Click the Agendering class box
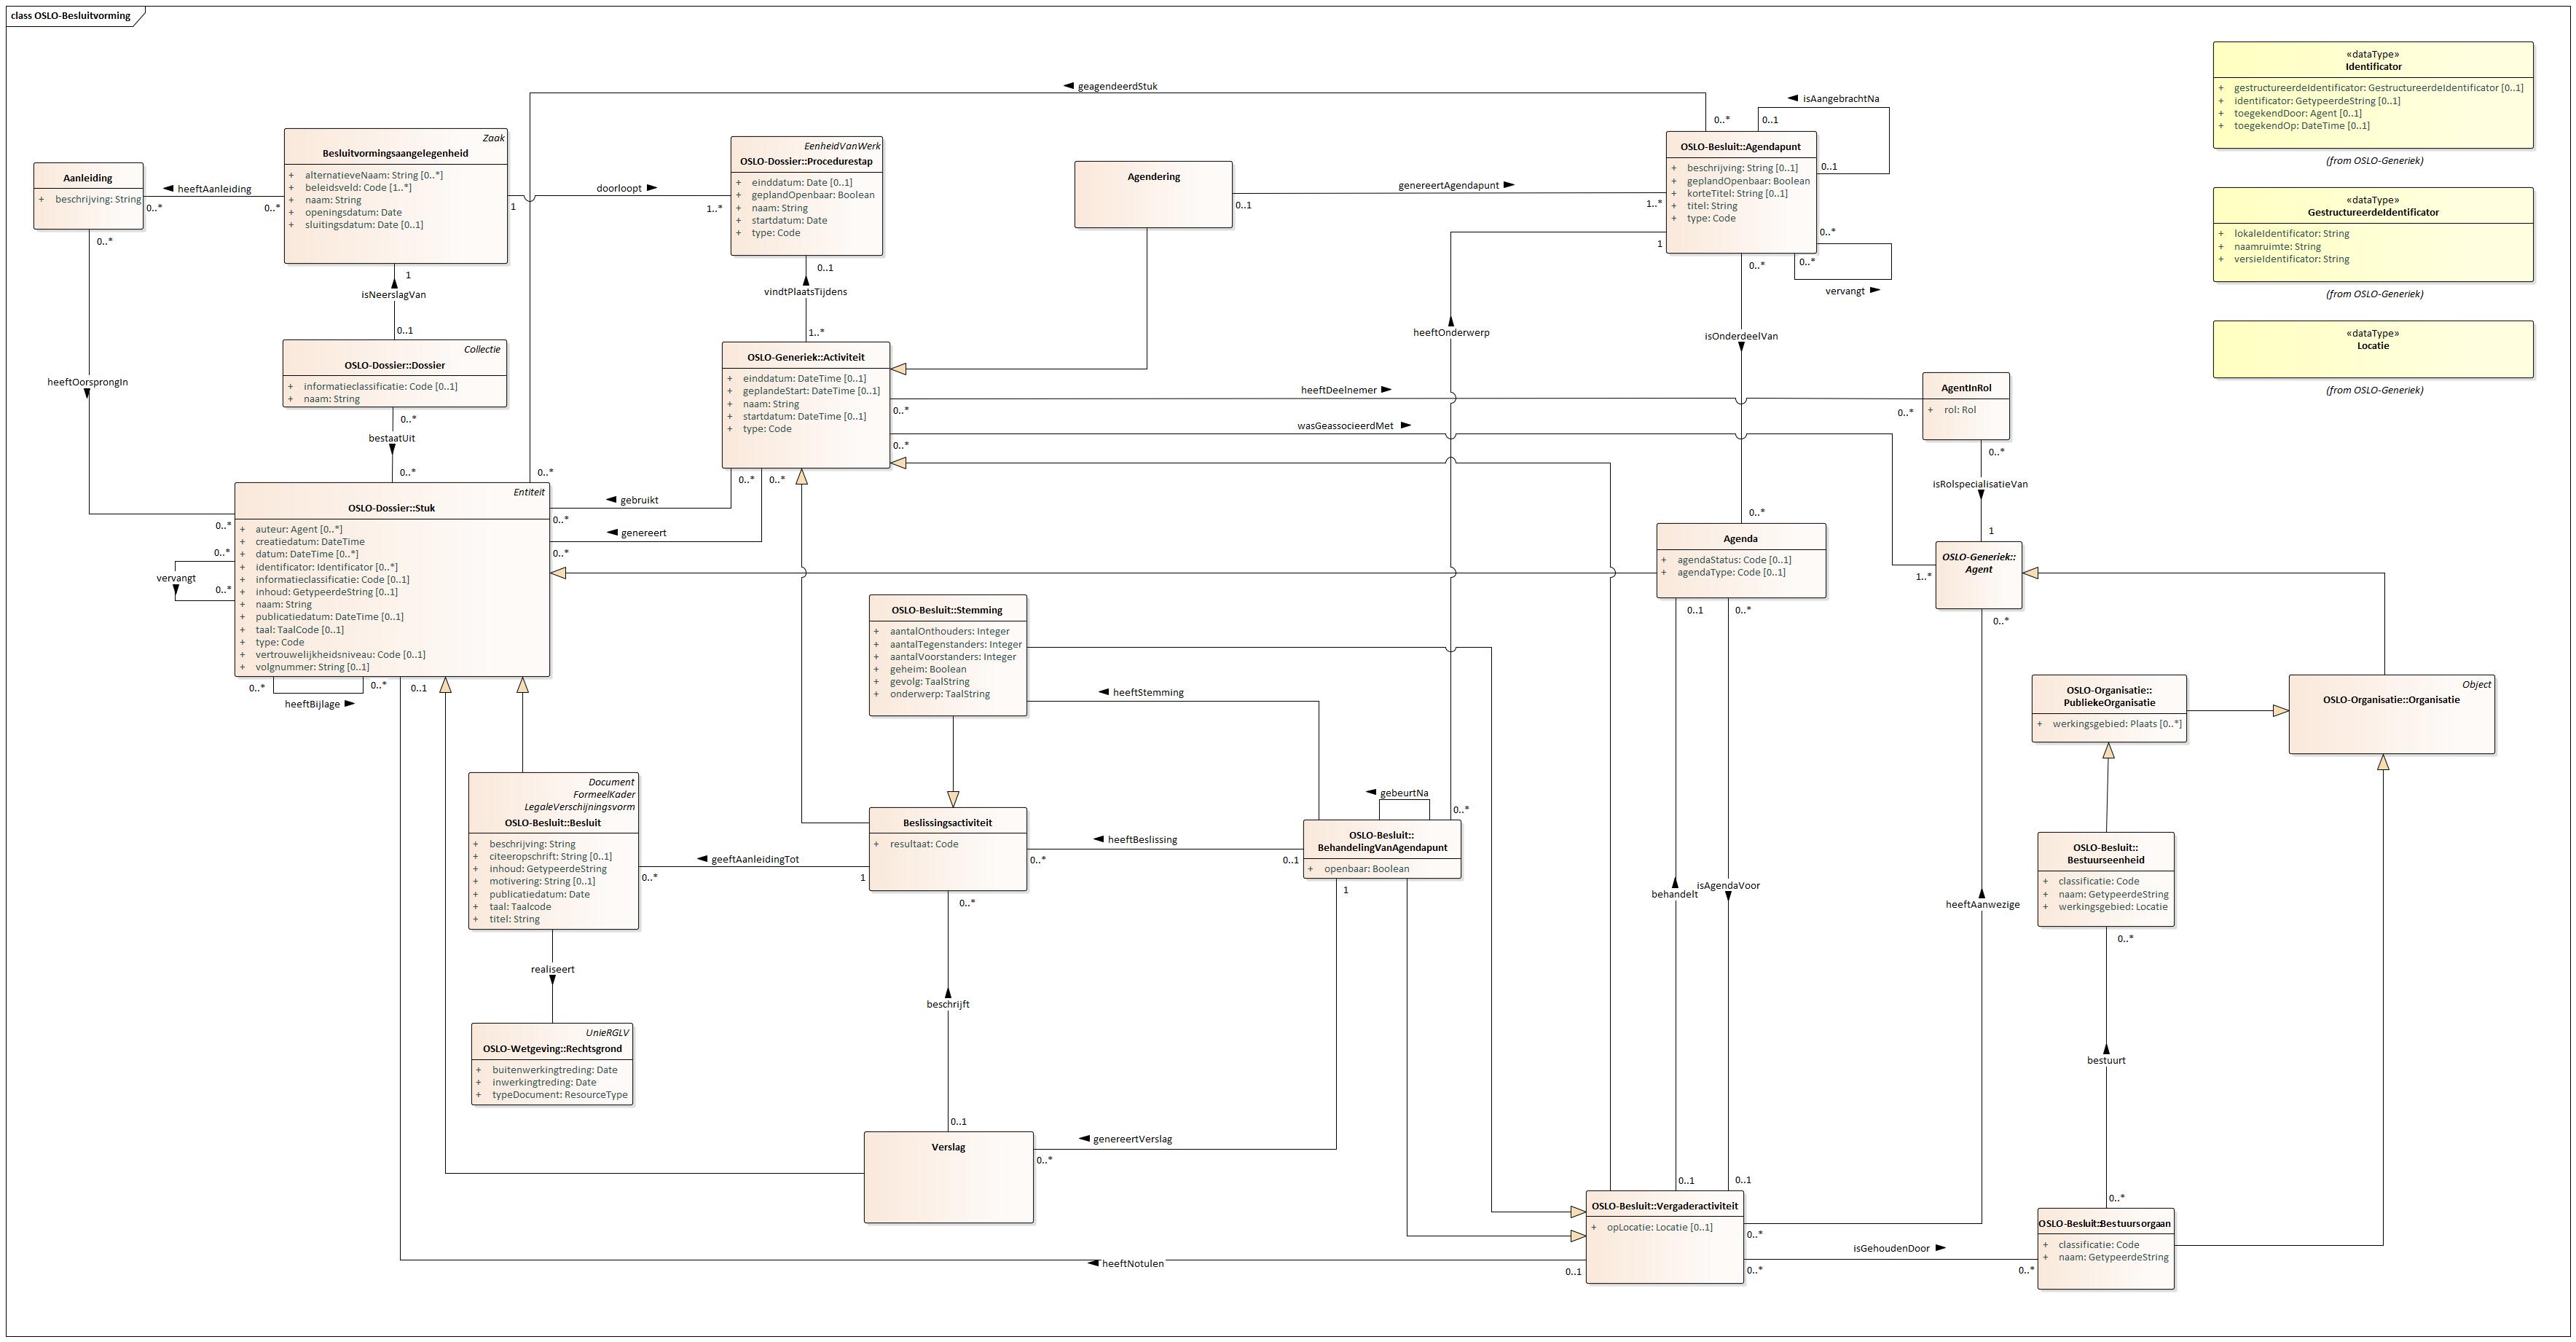The image size is (2576, 1342). tap(1153, 194)
